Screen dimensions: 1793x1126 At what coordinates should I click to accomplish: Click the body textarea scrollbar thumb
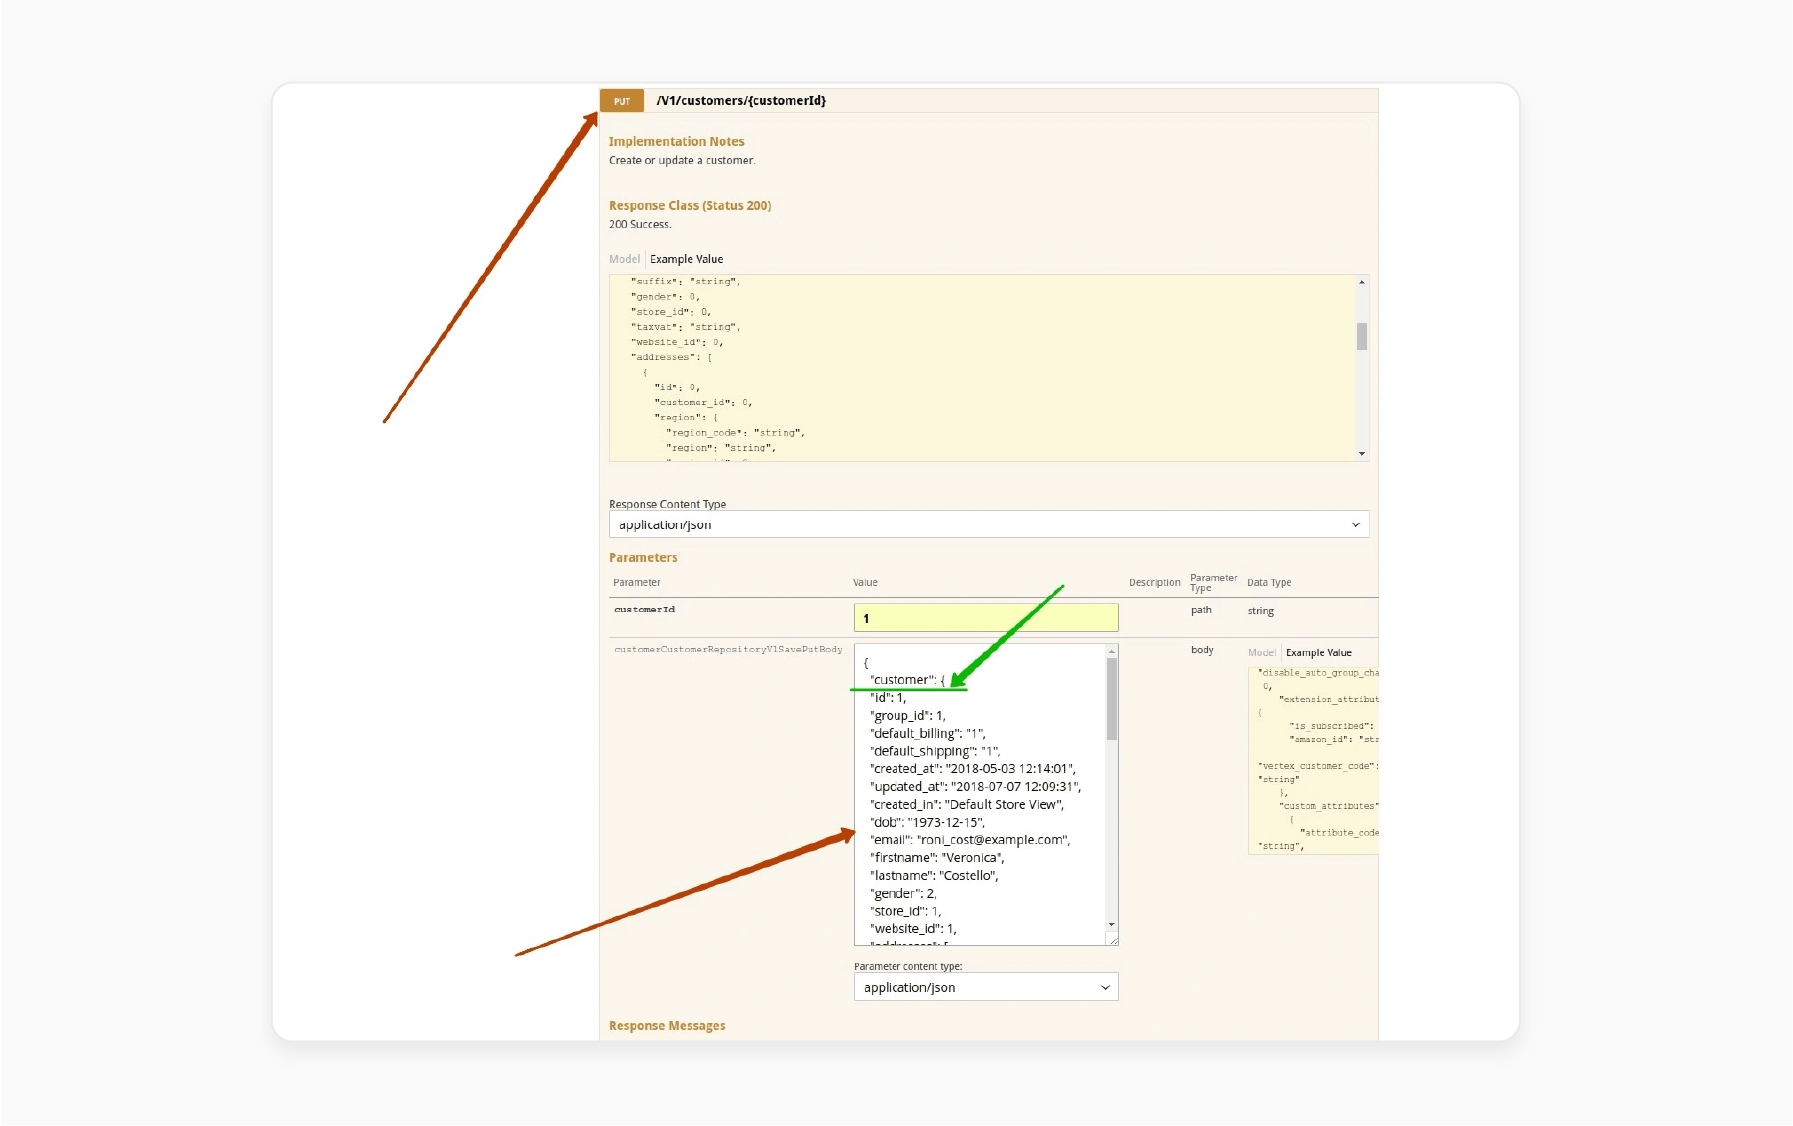click(x=1111, y=699)
